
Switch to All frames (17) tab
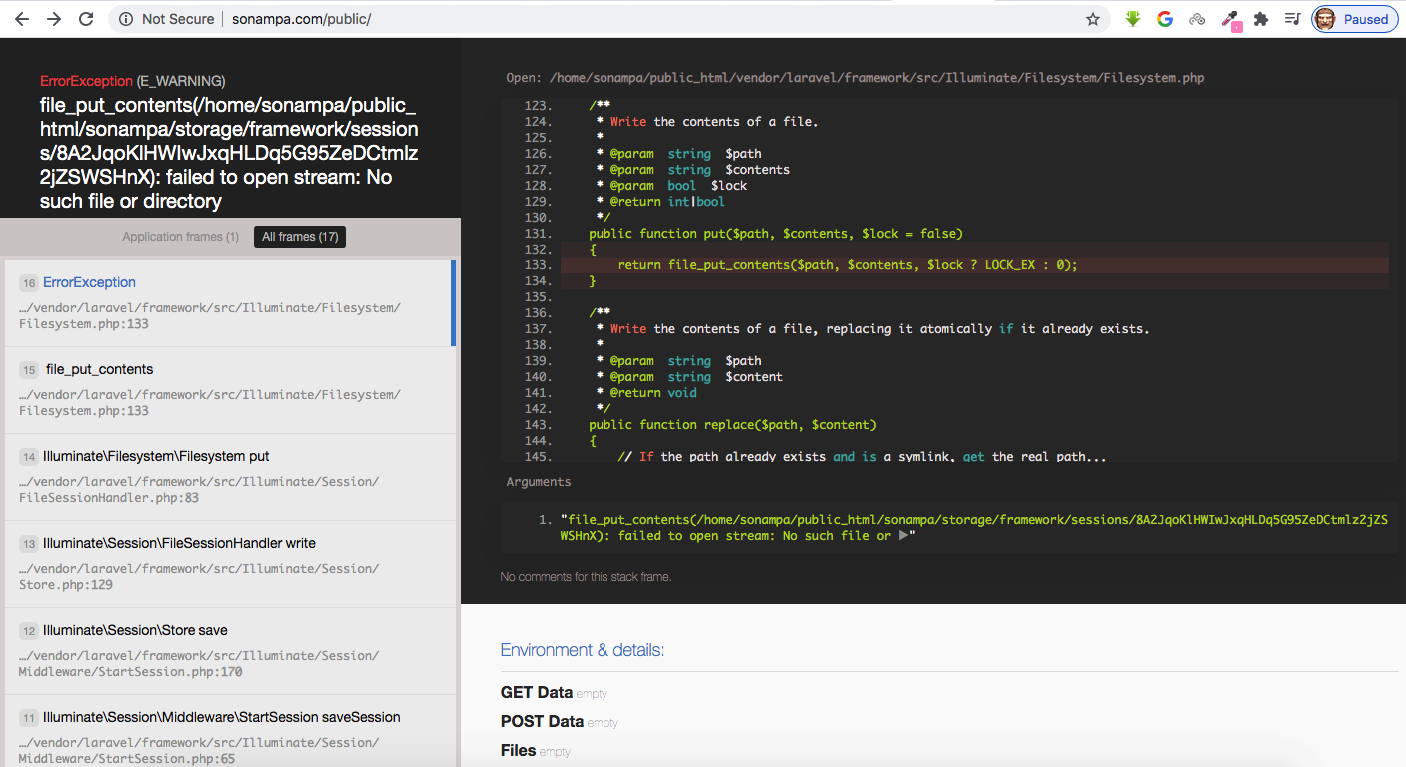(x=300, y=237)
